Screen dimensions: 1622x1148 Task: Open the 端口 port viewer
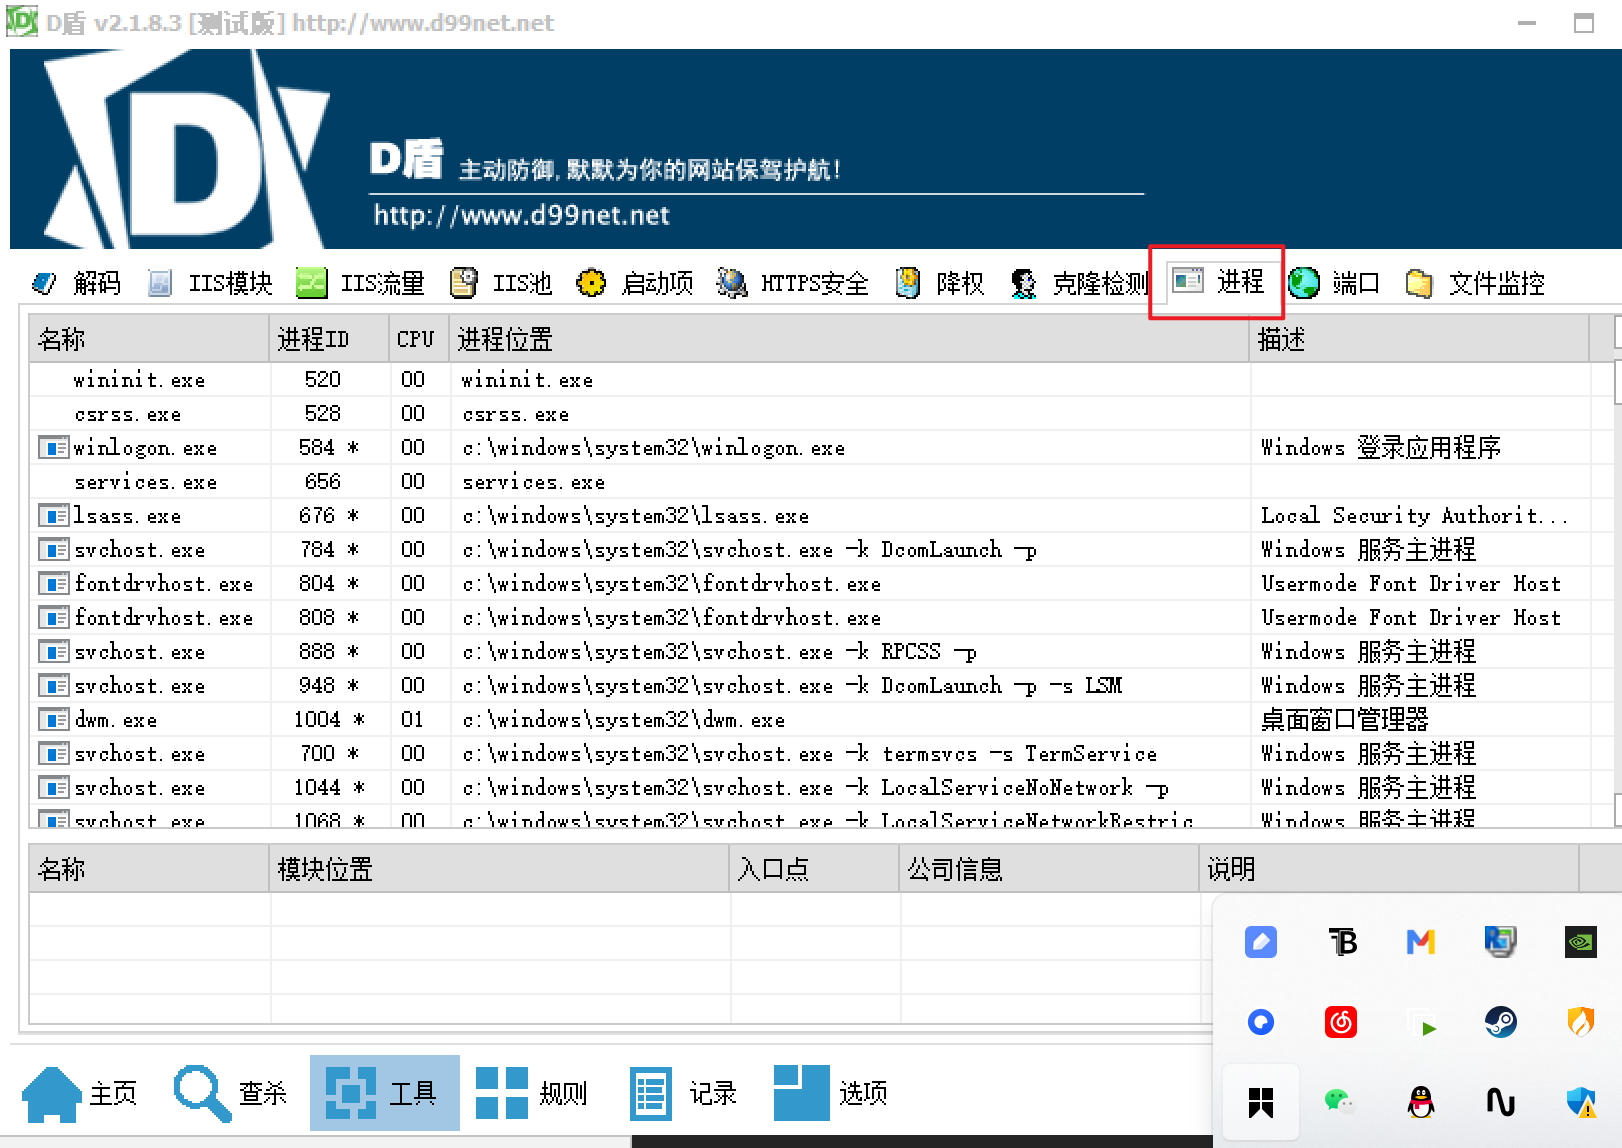click(1334, 283)
